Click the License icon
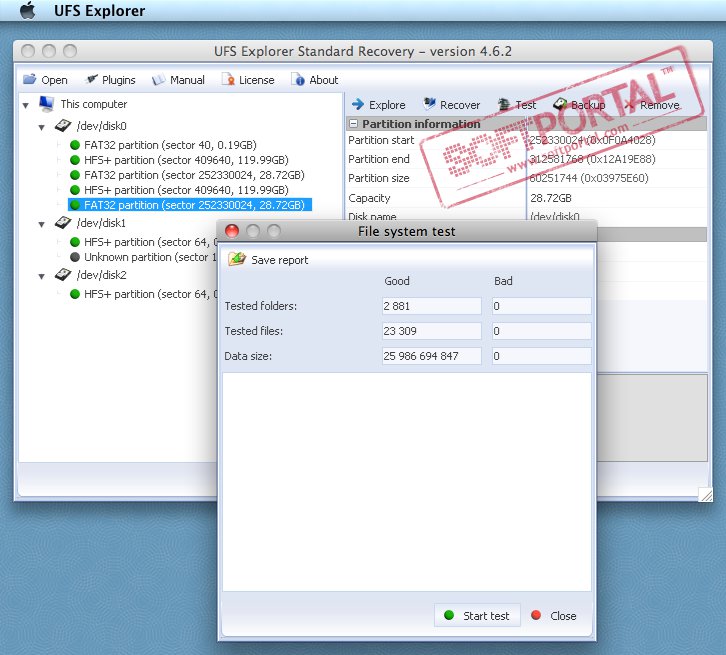The image size is (726, 655). coord(228,80)
